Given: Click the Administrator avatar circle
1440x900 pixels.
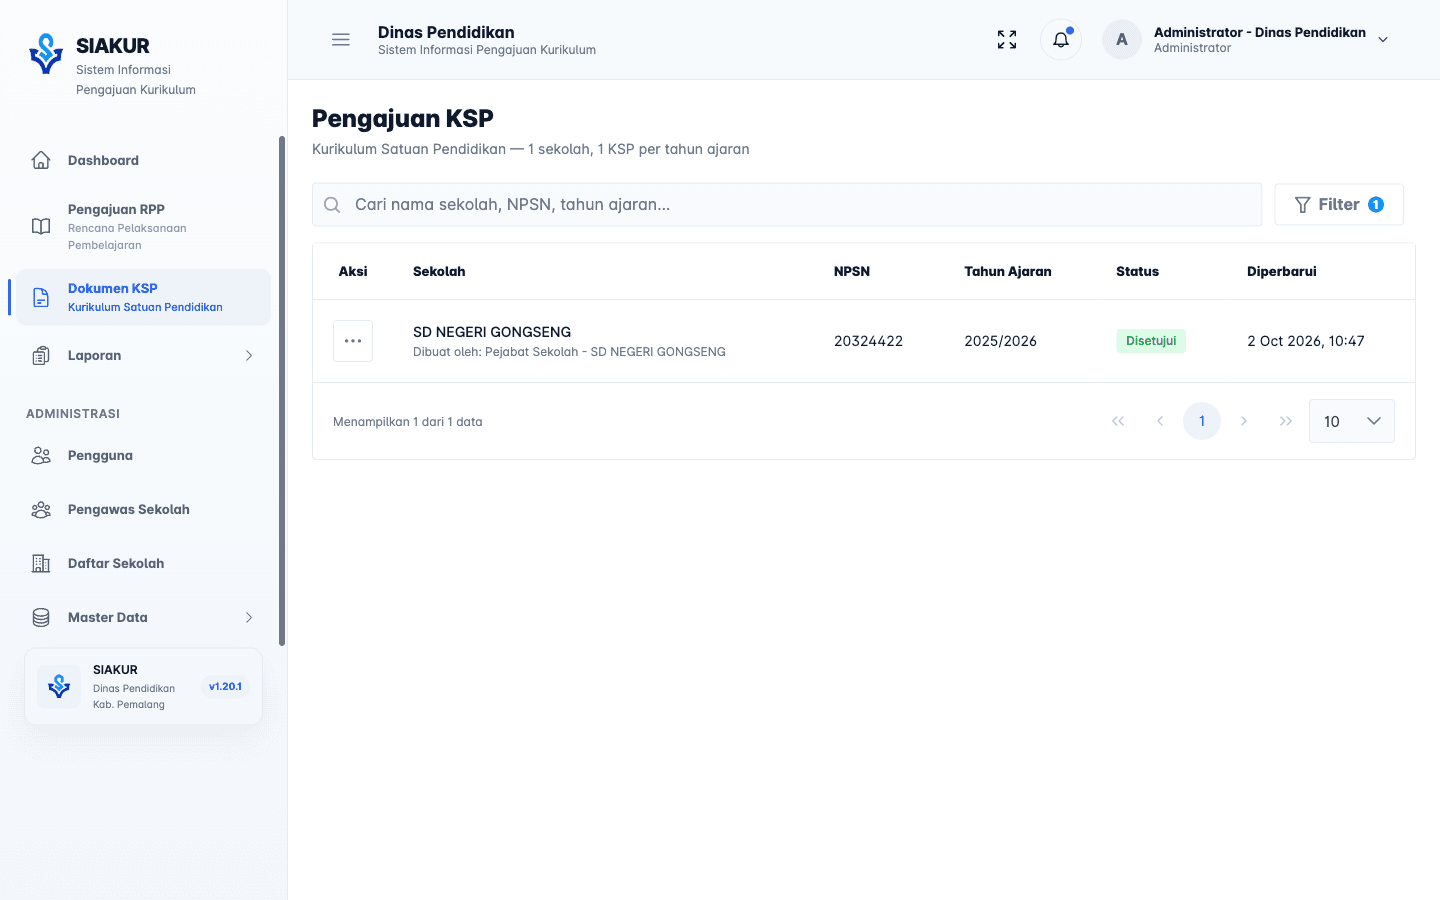Looking at the screenshot, I should [1122, 40].
